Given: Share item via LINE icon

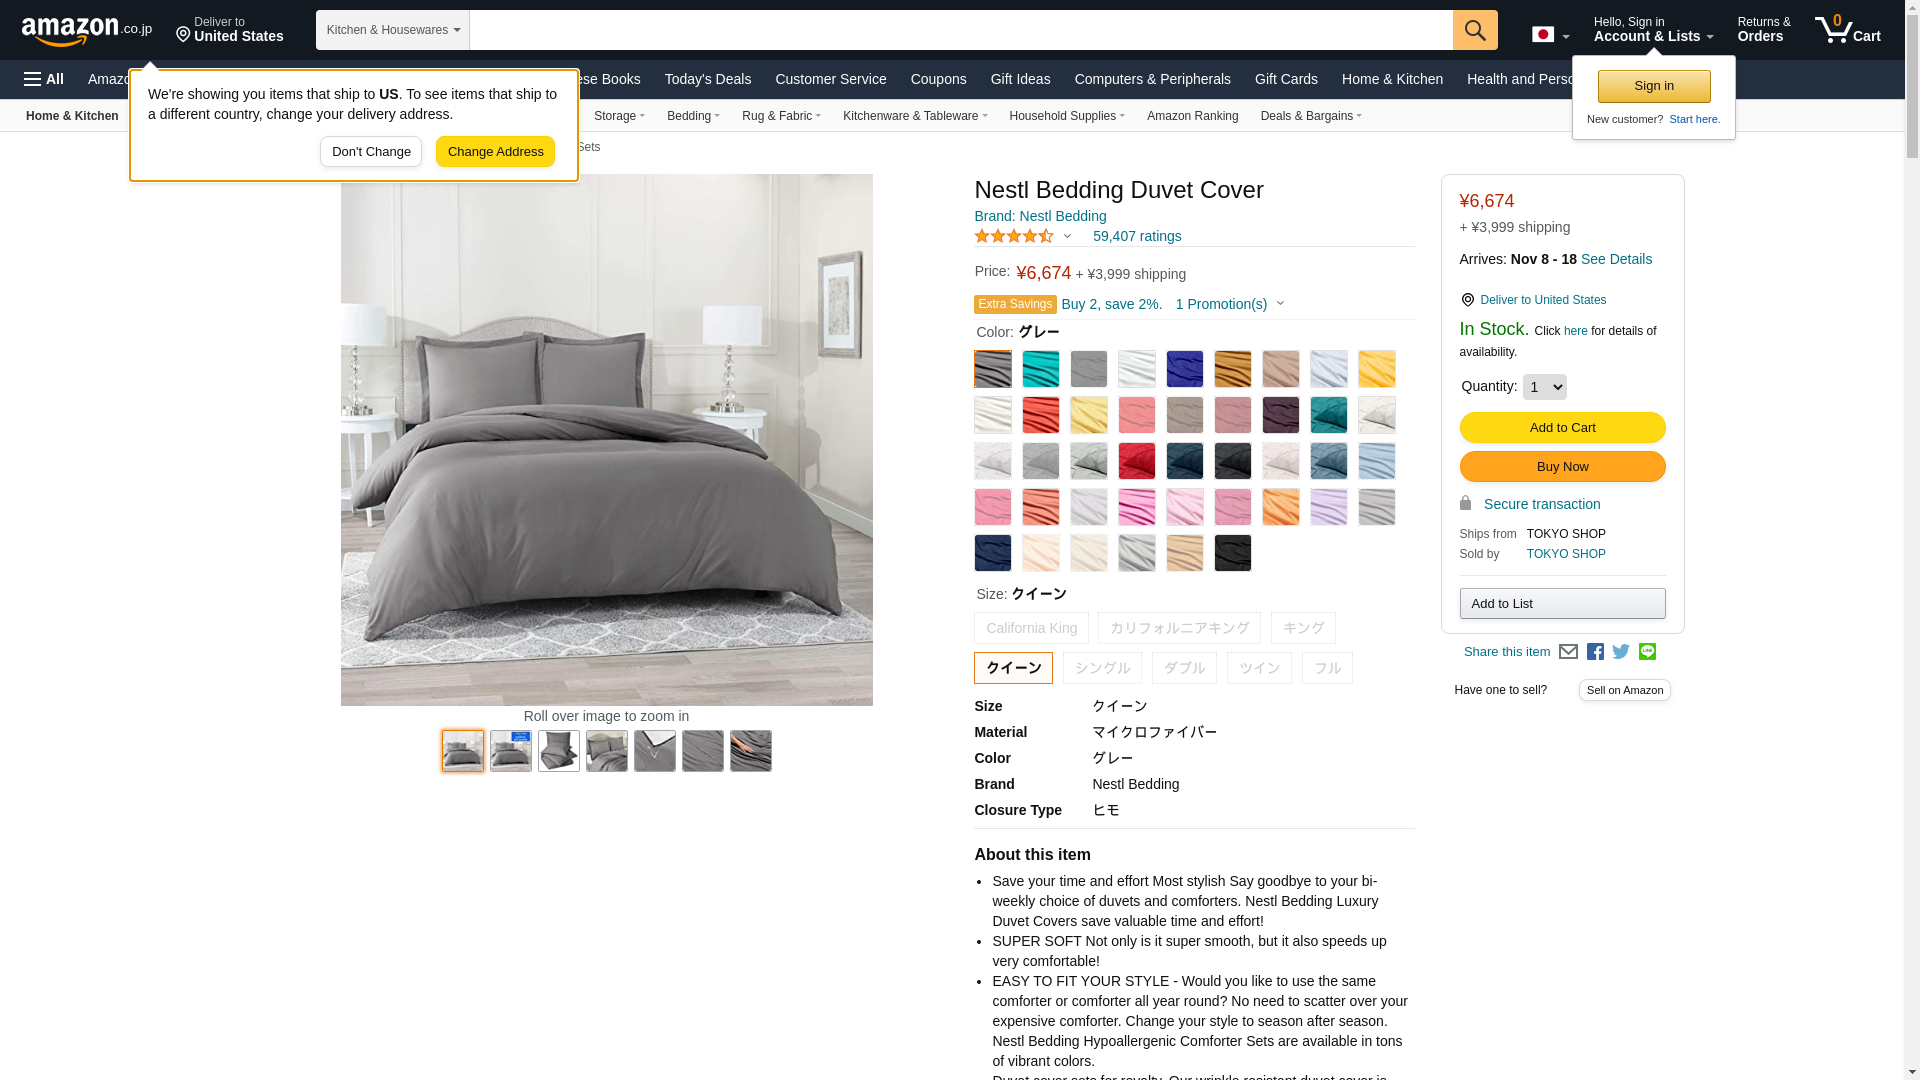Looking at the screenshot, I should coord(1647,652).
